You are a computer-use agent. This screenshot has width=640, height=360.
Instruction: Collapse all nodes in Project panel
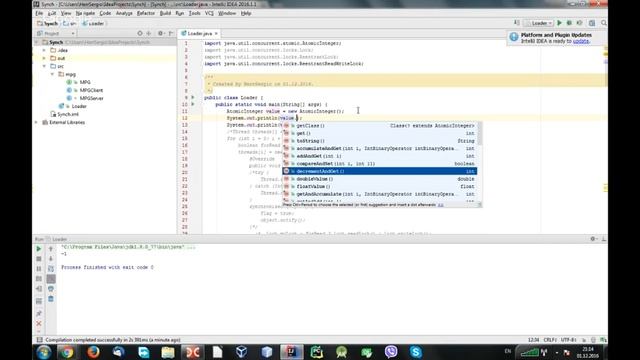coord(149,33)
